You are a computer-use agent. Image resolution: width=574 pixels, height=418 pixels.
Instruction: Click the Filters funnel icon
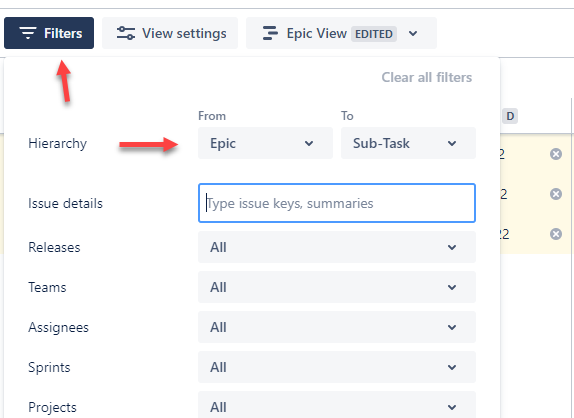28,33
